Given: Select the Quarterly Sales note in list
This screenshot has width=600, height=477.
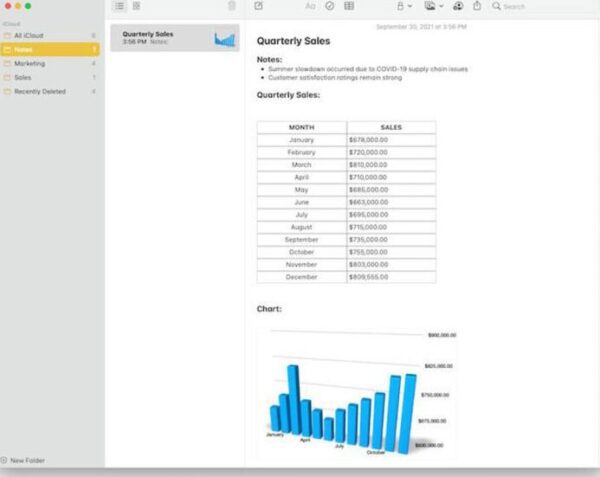Looking at the screenshot, I should point(175,38).
